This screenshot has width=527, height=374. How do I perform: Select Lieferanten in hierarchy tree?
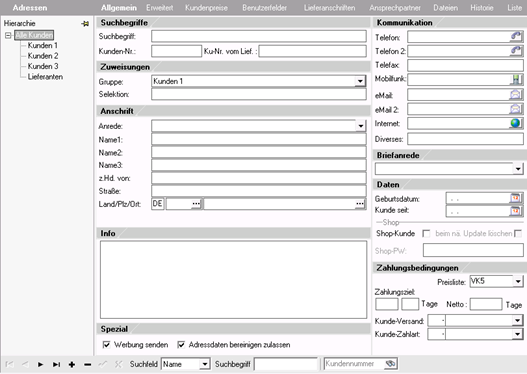(x=45, y=77)
